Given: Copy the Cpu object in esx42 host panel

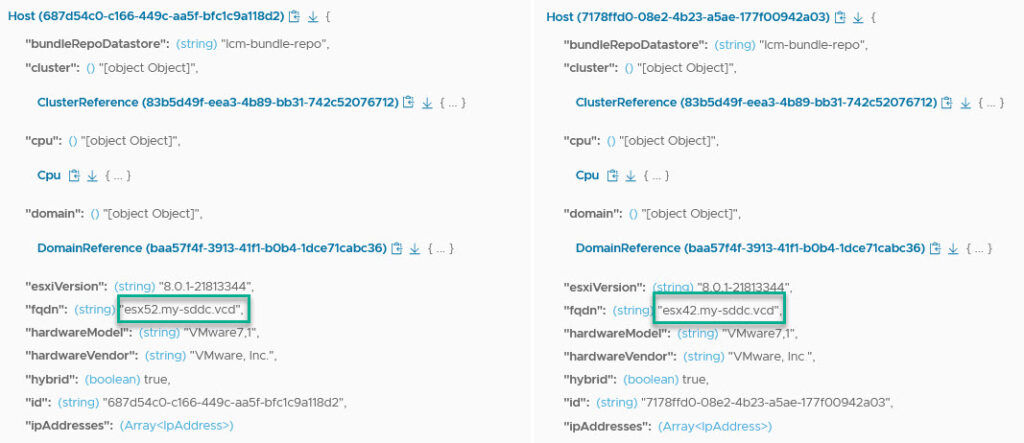Looking at the screenshot, I should [613, 176].
